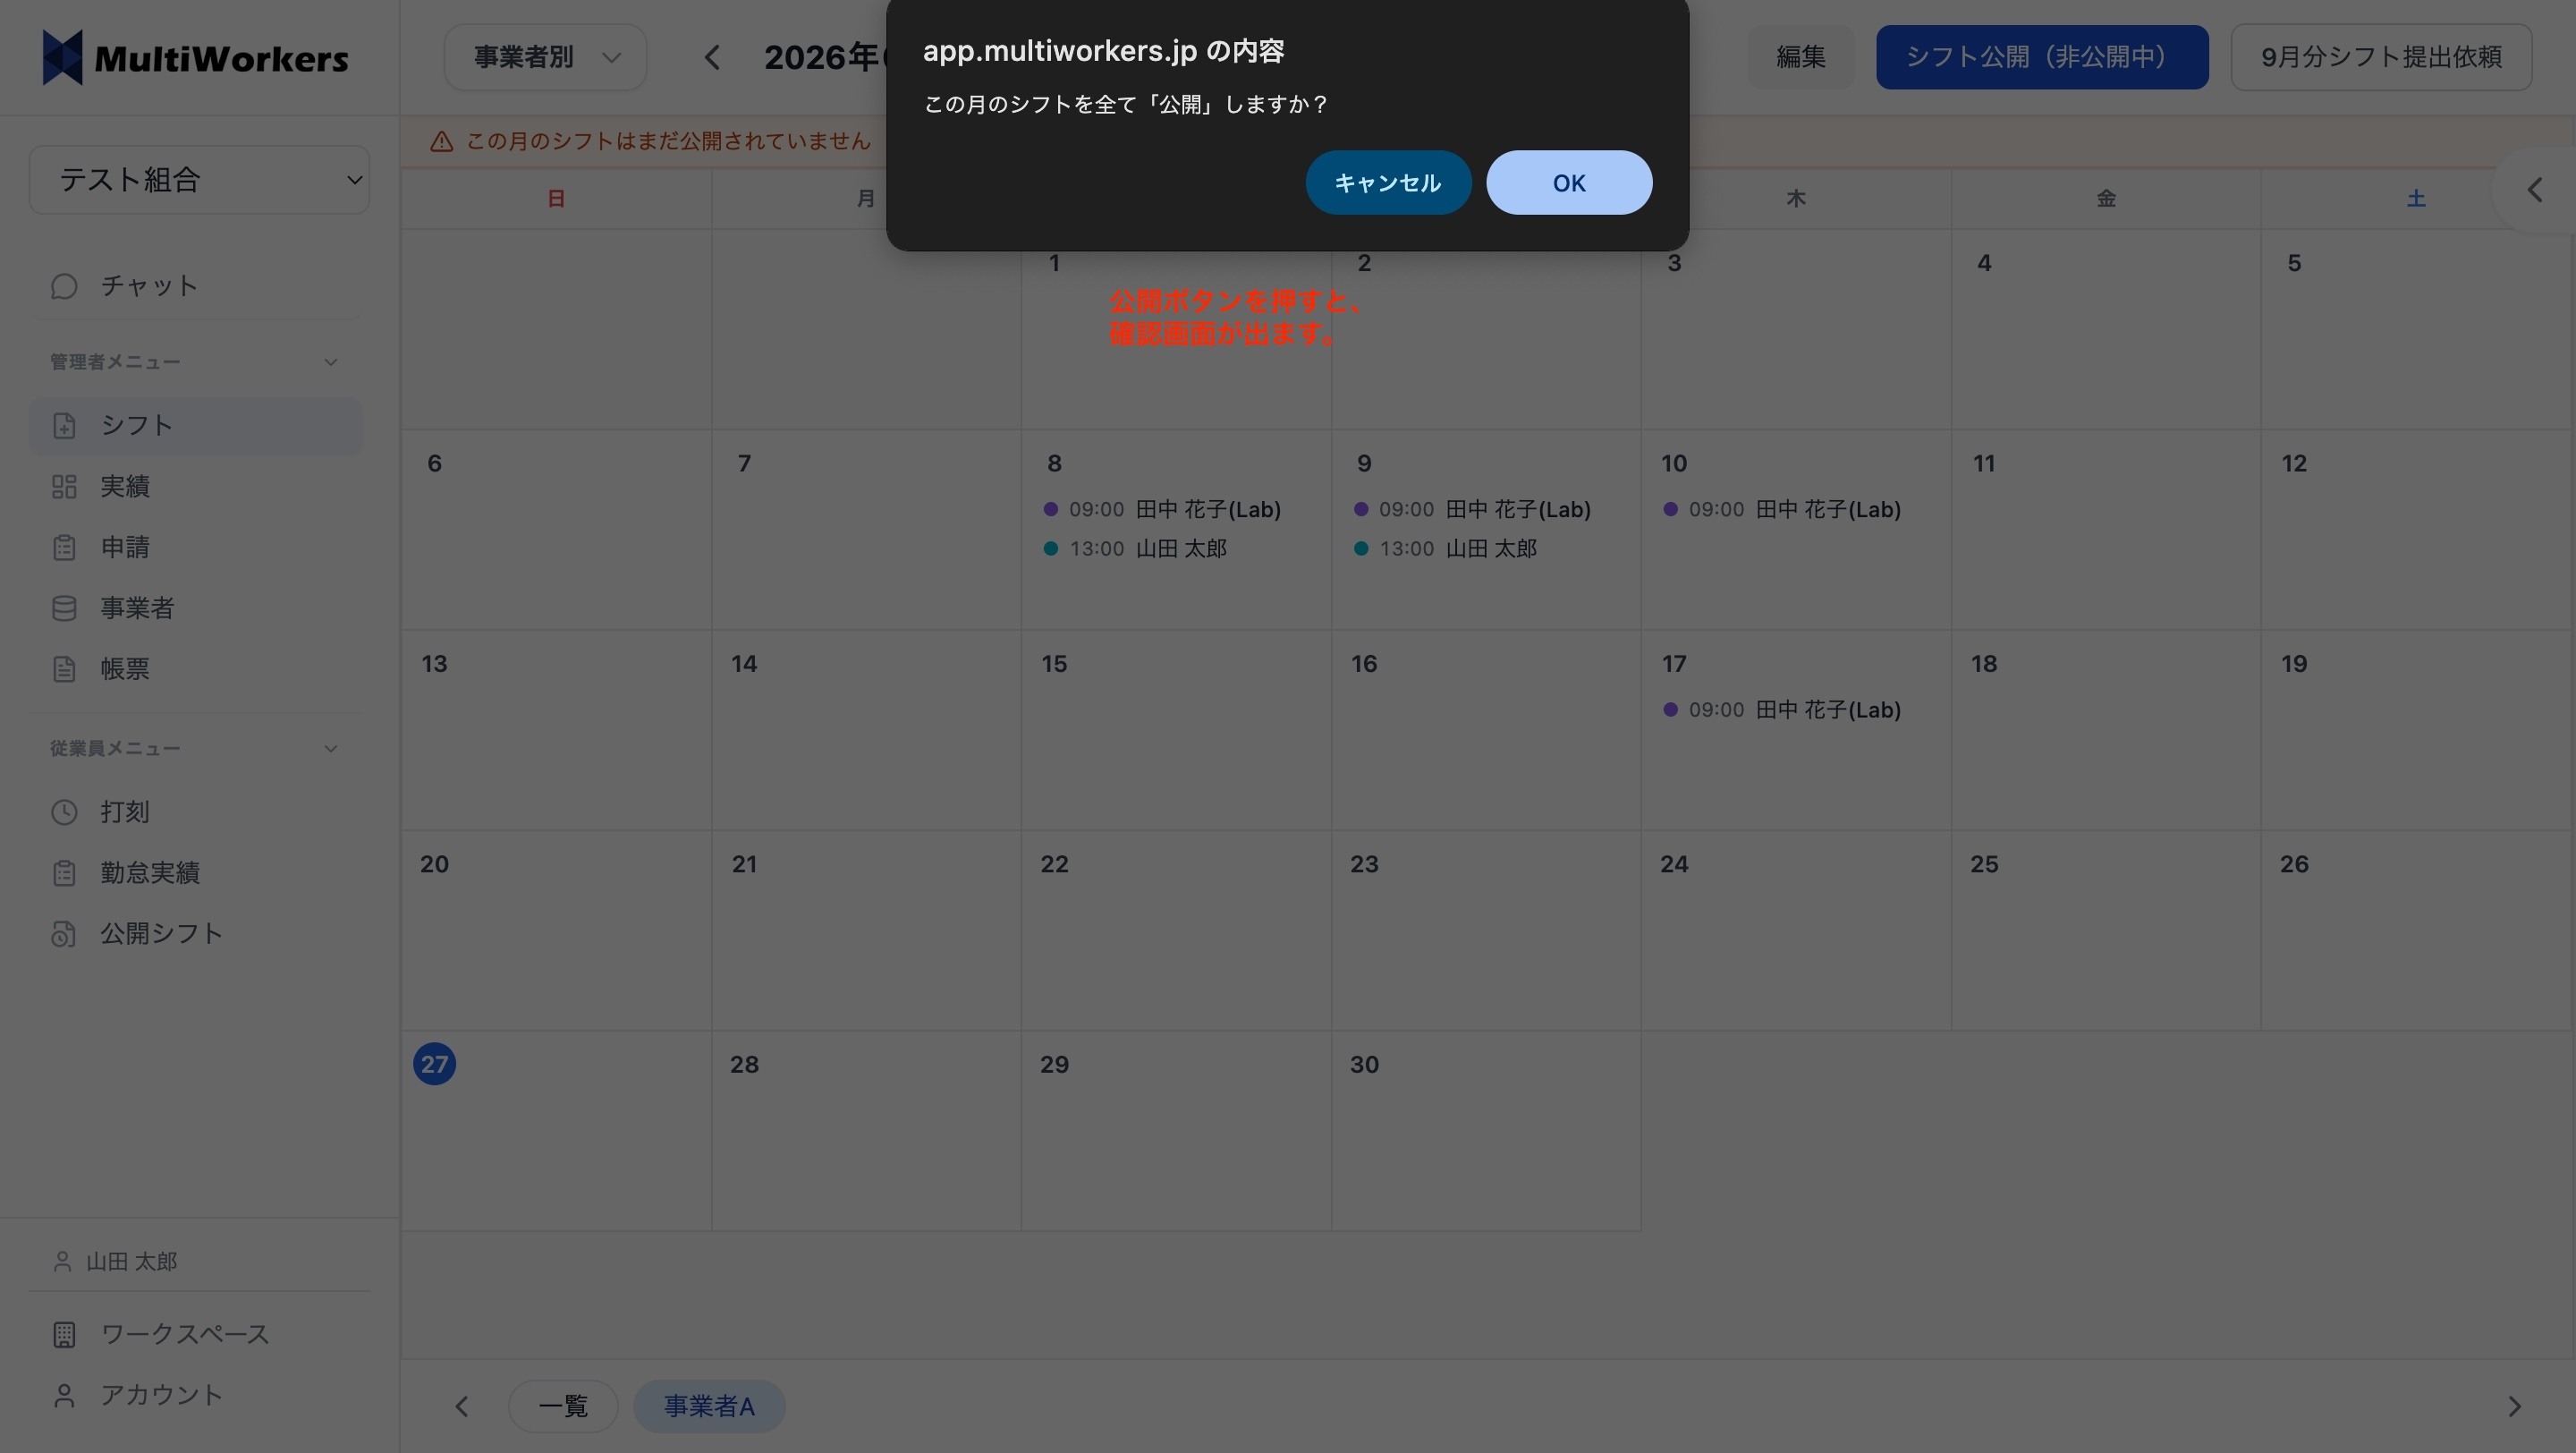The image size is (2576, 1453).
Task: Click the 公開シフト icon
Action: pos(64,934)
